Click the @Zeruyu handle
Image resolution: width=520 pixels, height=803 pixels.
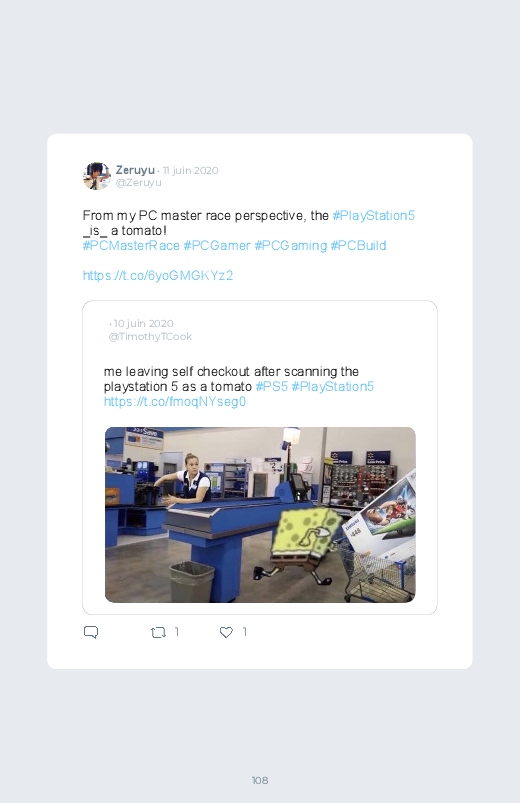(x=138, y=183)
